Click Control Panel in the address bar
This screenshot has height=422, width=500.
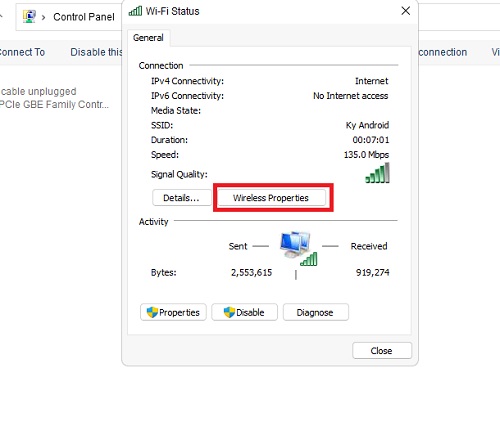(x=84, y=17)
